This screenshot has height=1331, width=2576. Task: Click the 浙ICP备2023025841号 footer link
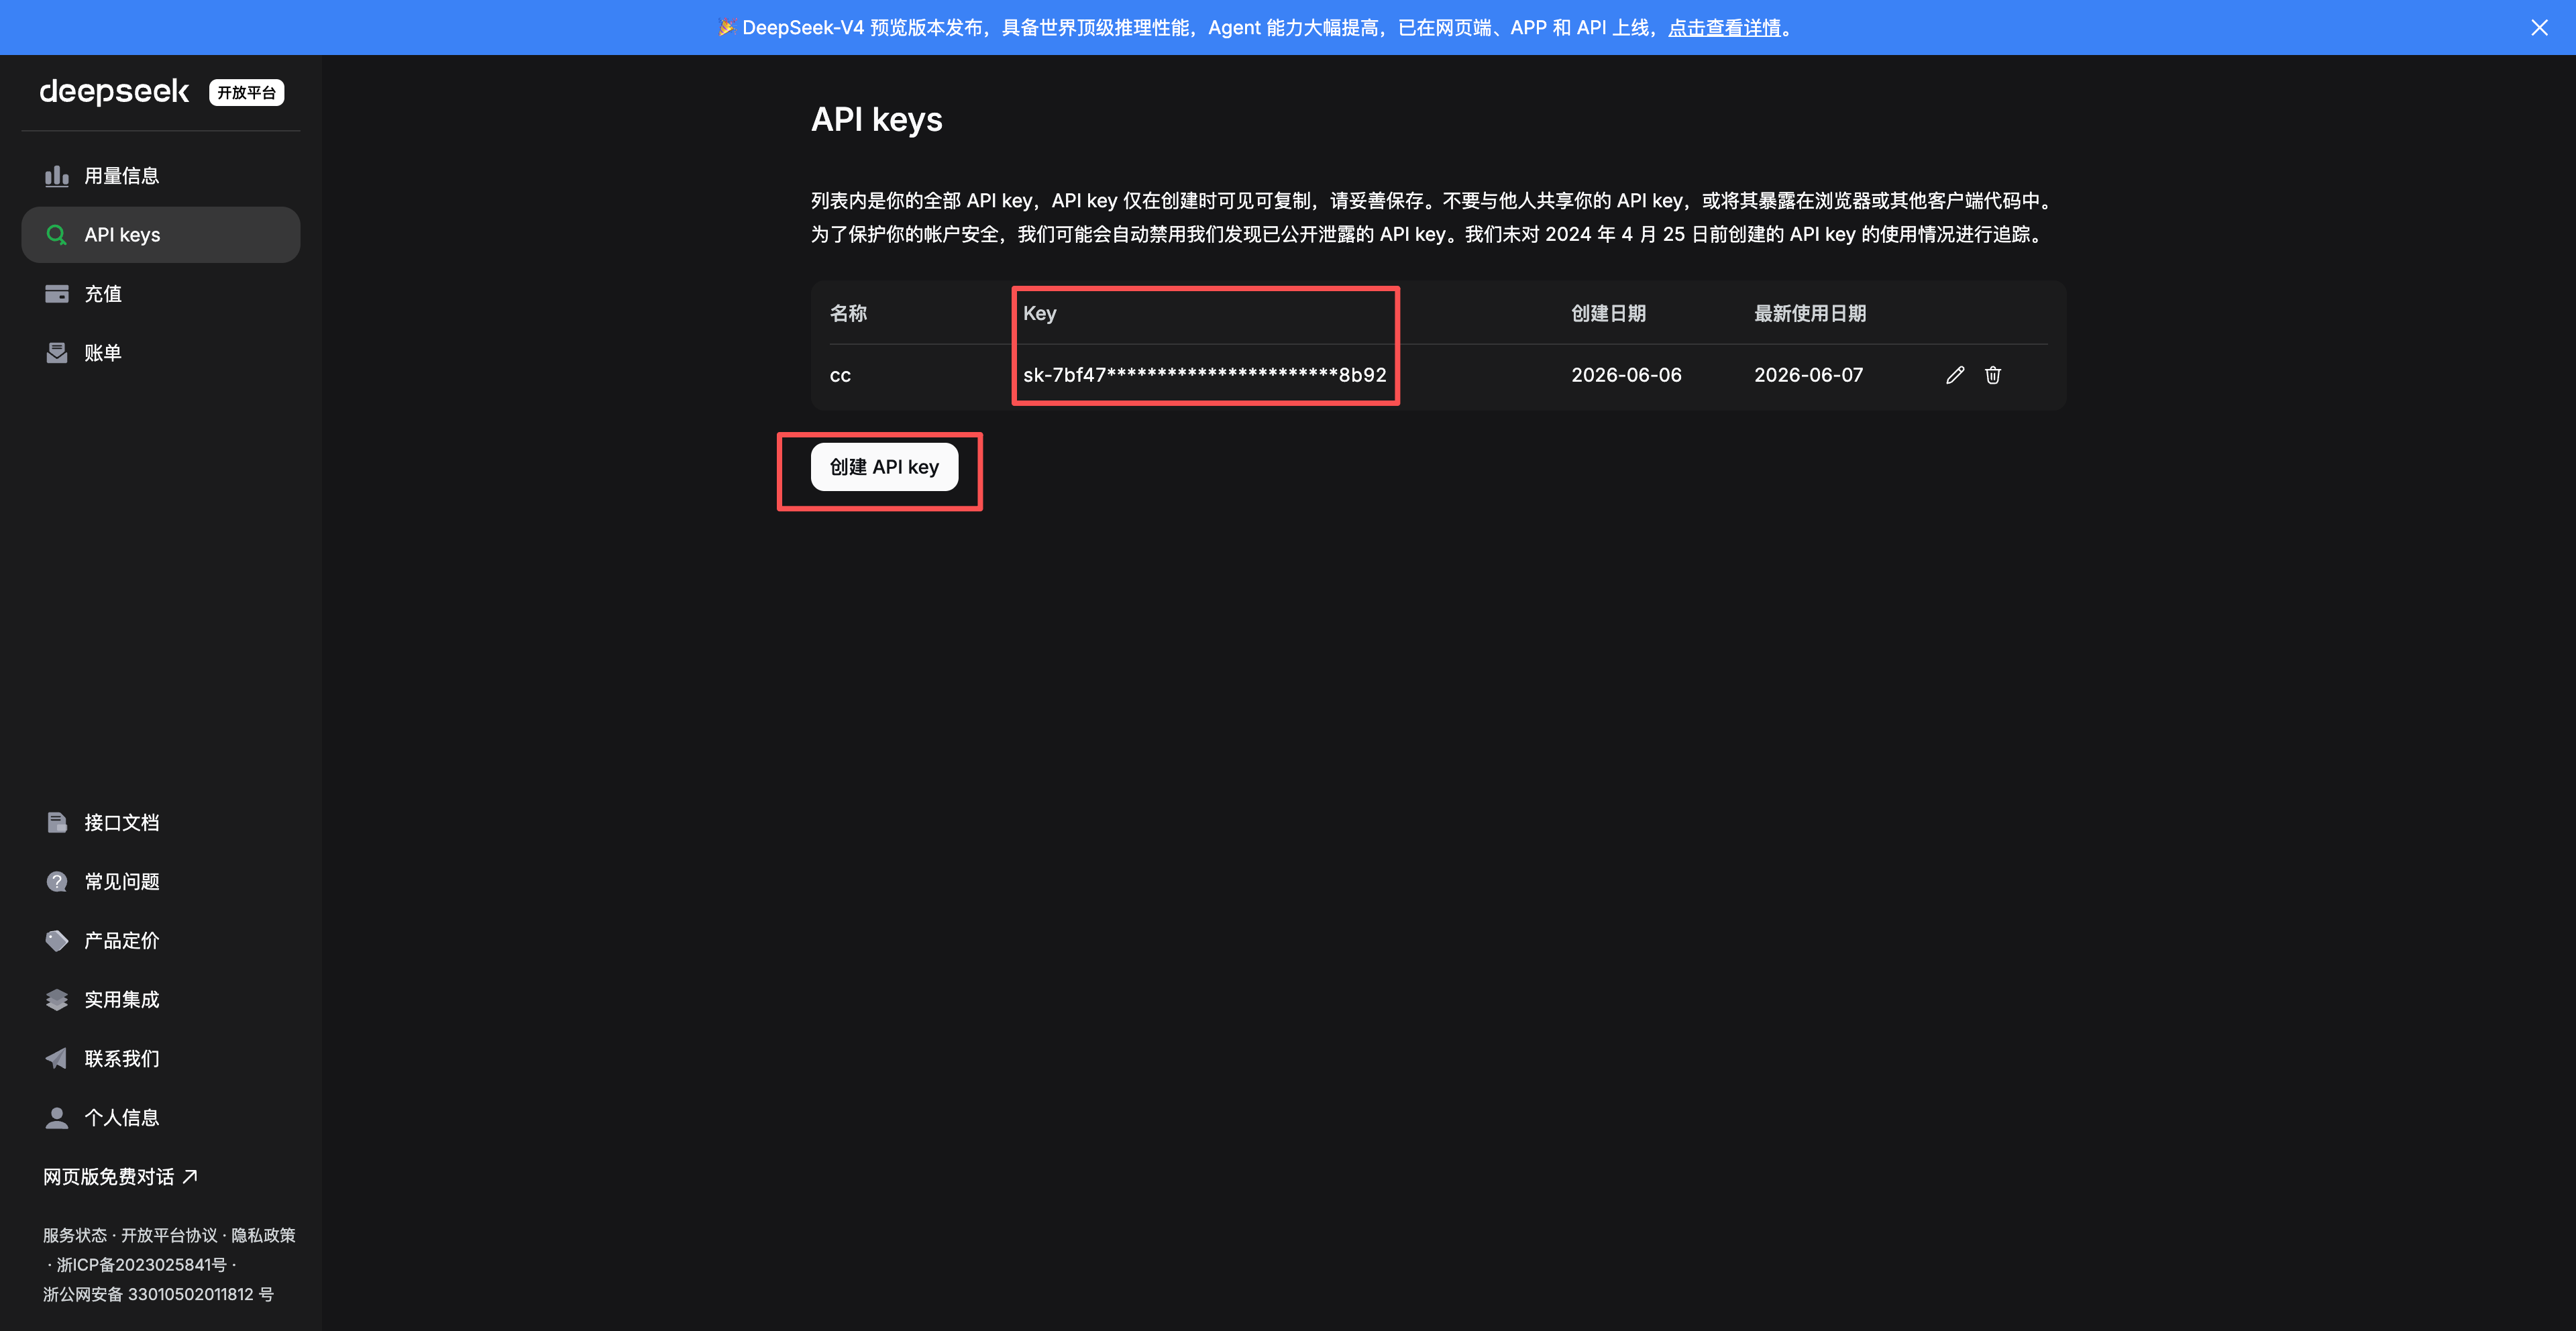pos(142,1265)
